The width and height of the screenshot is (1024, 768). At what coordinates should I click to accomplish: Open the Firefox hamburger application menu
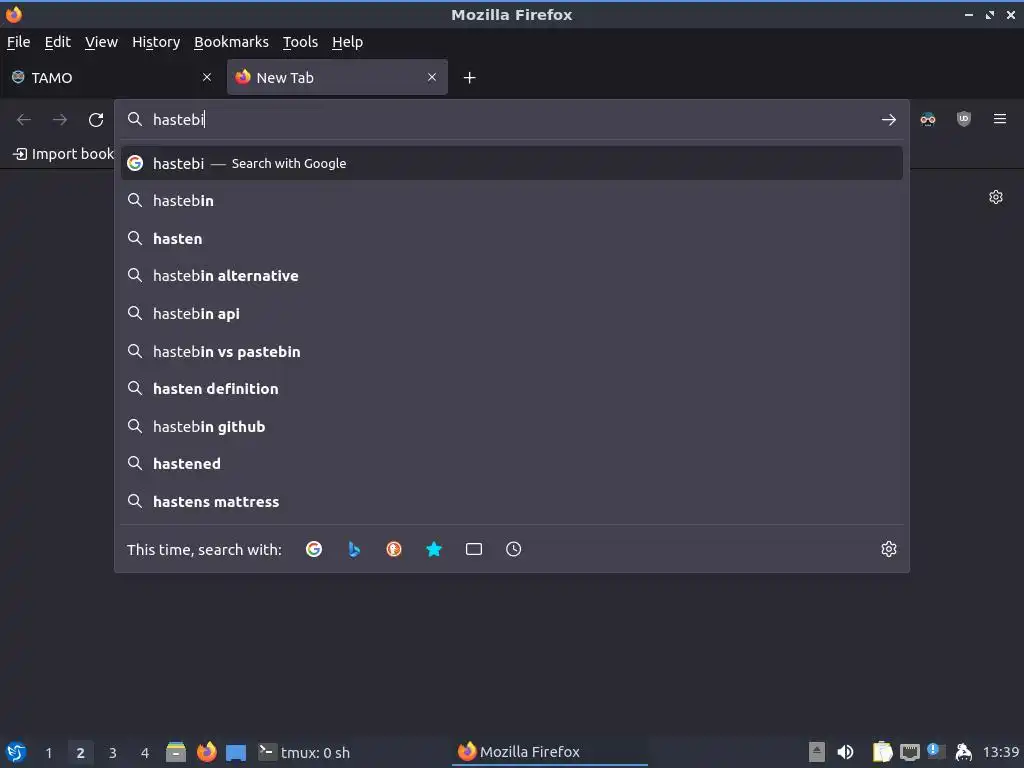pos(999,119)
